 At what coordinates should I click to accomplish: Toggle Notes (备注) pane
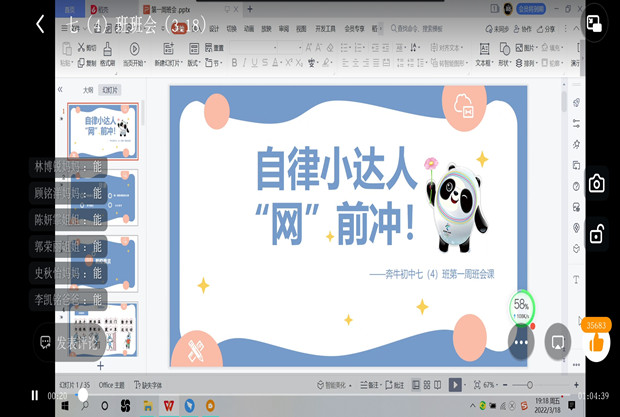[x=370, y=385]
